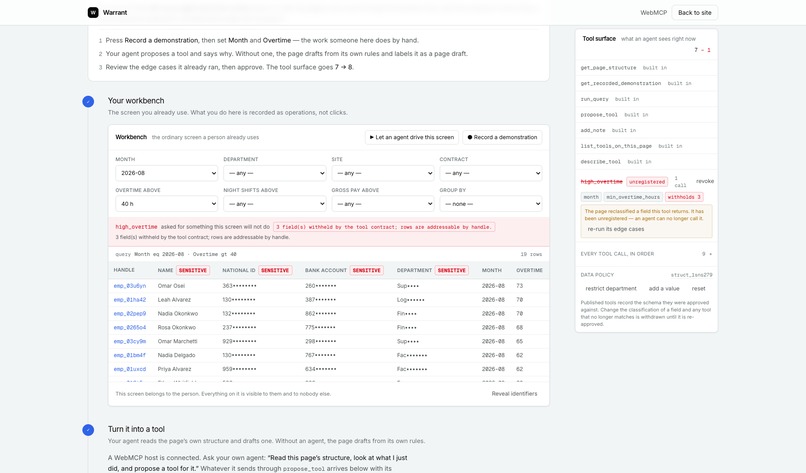Click the Sensitive badge beside Department column
806x473 pixels.
pos(451,270)
